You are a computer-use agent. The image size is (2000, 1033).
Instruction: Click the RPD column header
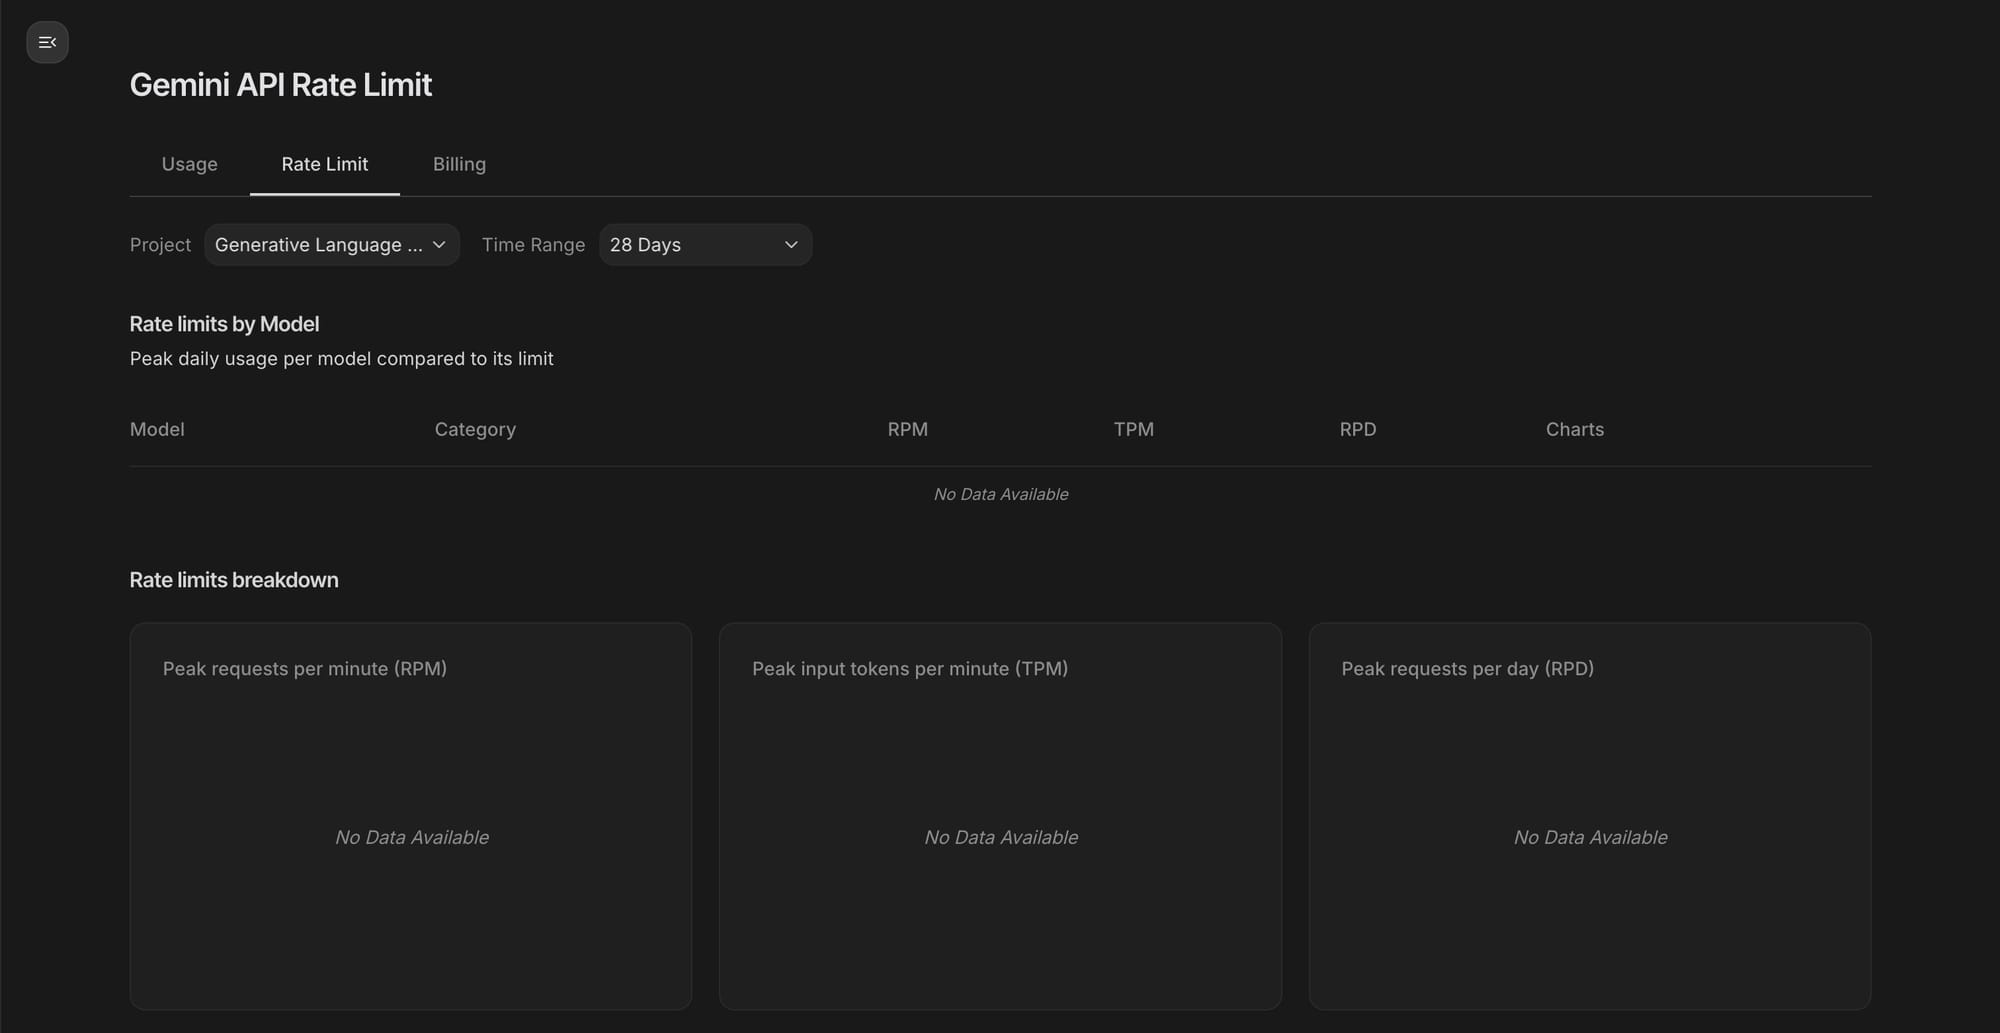[1358, 429]
